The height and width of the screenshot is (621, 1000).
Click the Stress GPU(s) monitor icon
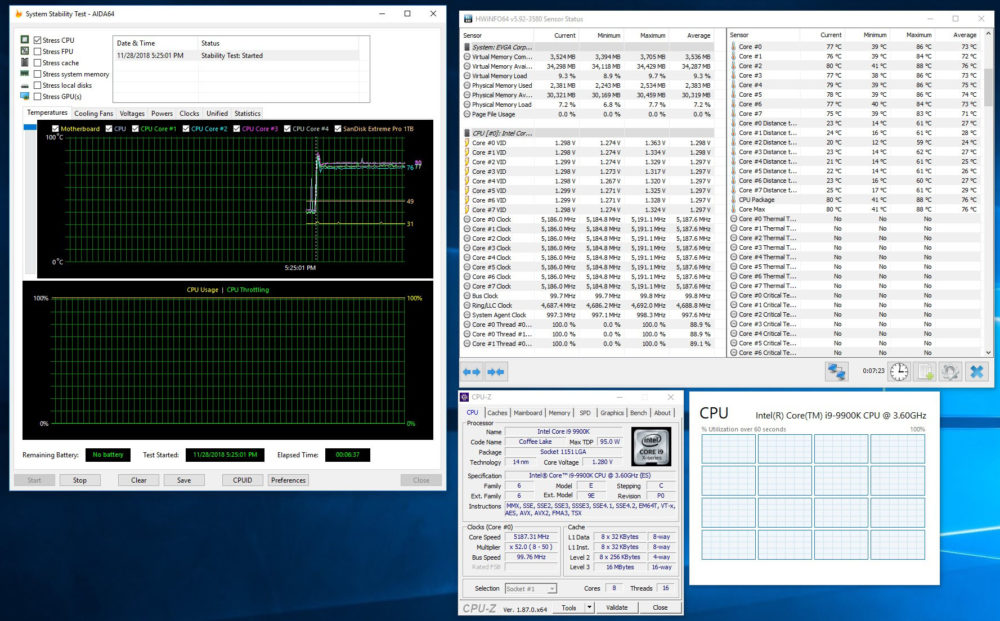(x=25, y=96)
